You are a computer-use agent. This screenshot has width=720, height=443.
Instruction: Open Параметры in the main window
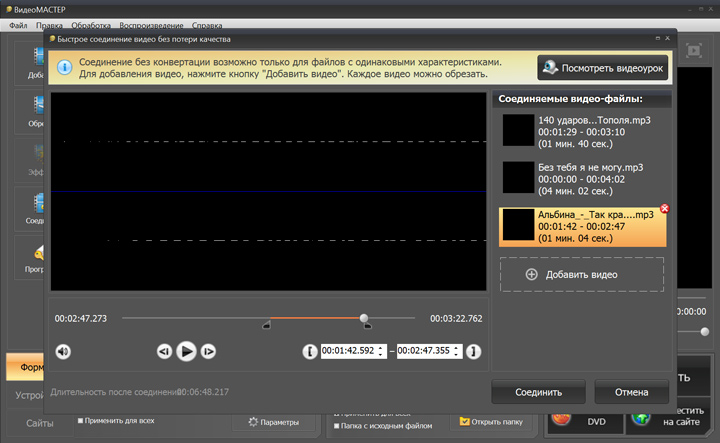click(x=274, y=422)
